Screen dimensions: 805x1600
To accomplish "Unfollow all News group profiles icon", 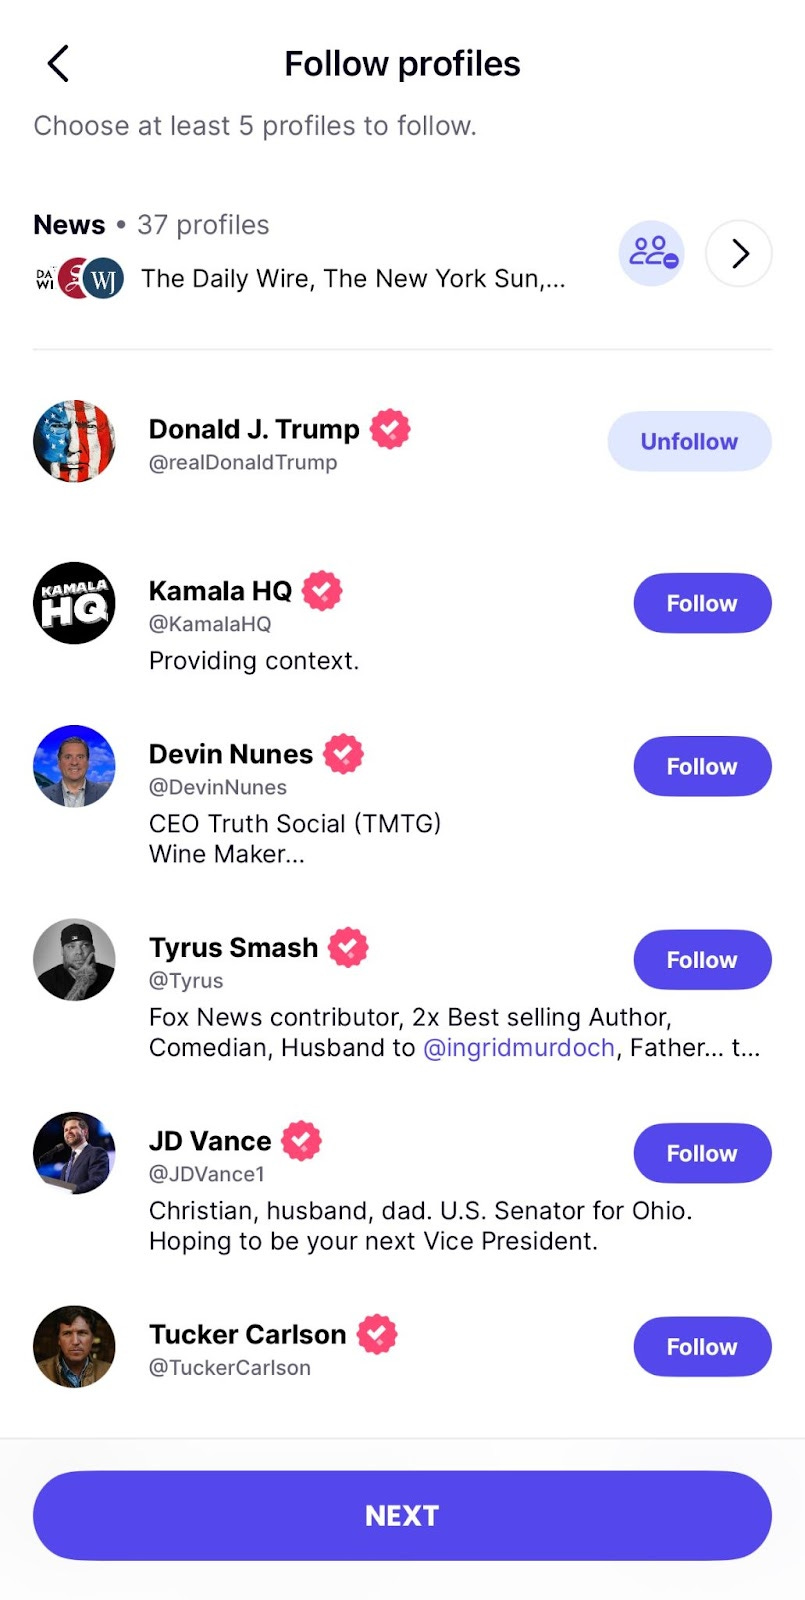I will 651,254.
